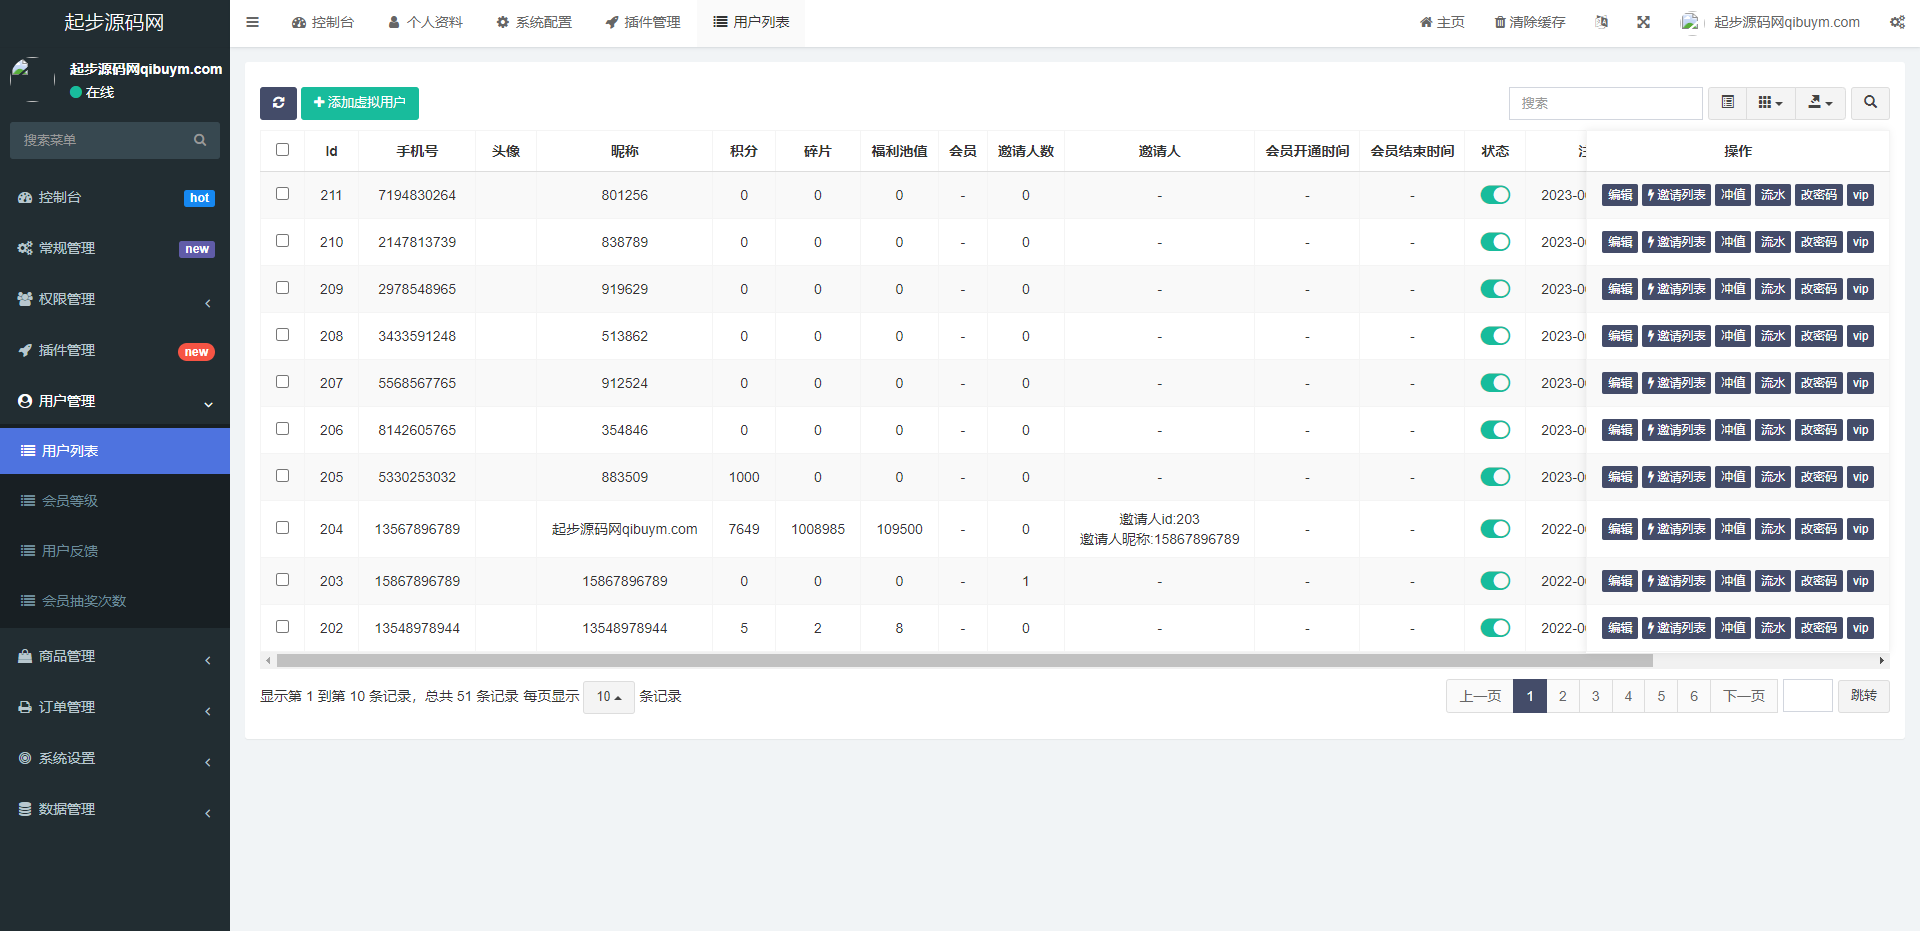Click 流水 for user Id 204
Screen dimensions: 1920x931
click(x=1773, y=529)
